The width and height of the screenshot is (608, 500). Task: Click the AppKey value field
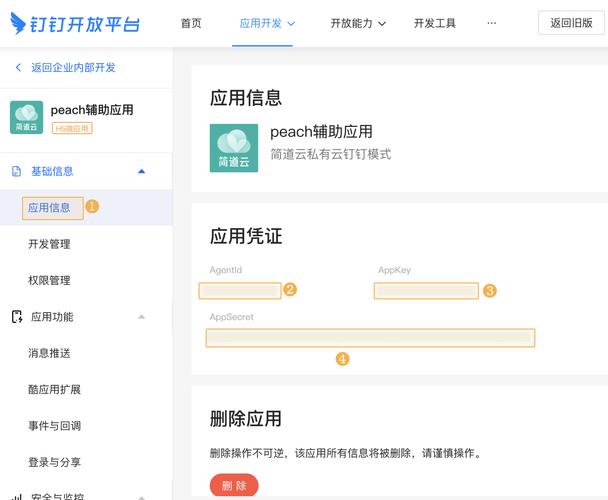coord(426,291)
